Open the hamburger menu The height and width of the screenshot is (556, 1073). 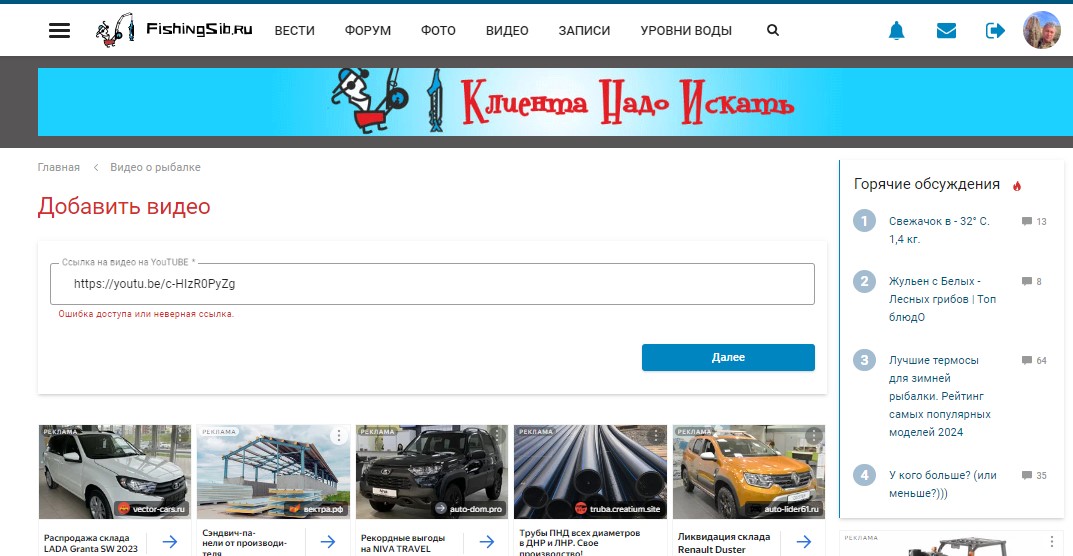click(60, 30)
